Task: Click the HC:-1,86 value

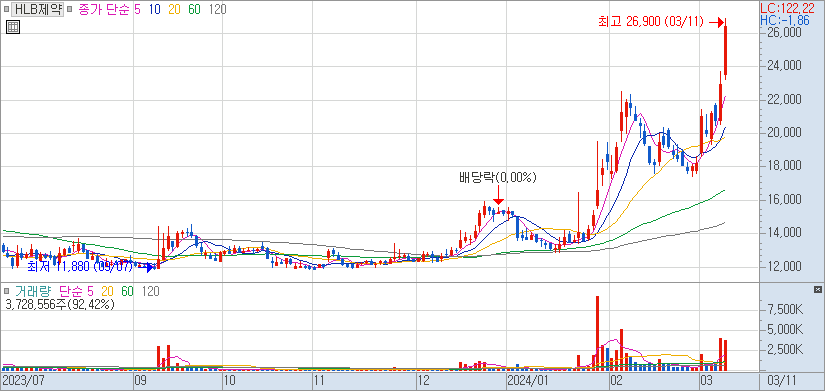Action: (784, 21)
